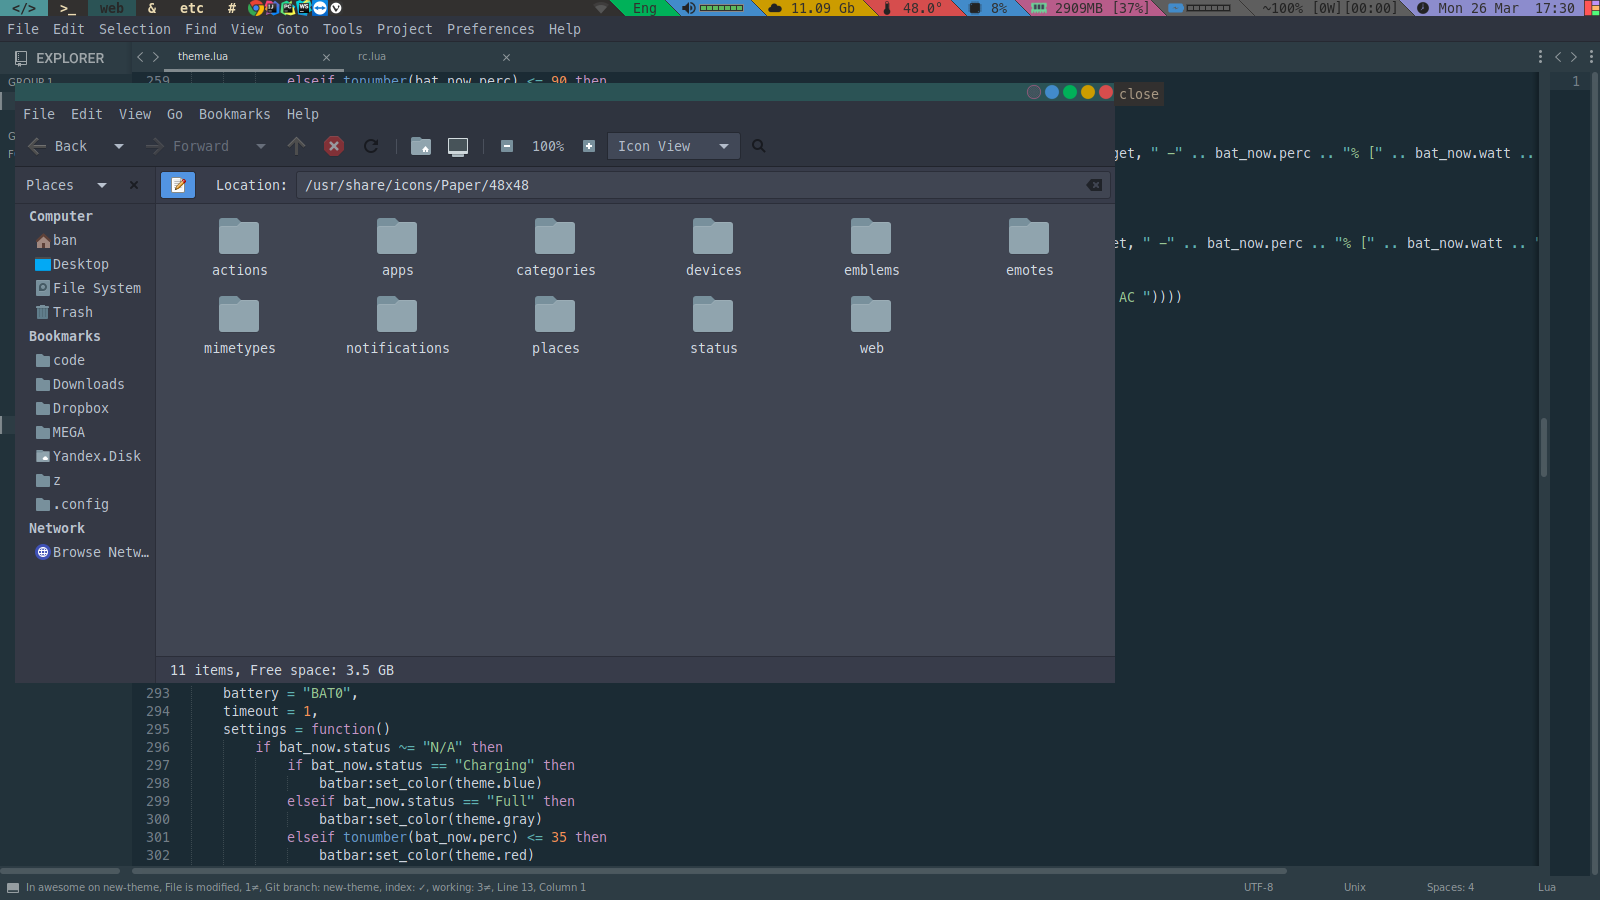Clear the location field with backspace icon
Screen dimensions: 1600x900
(1095, 185)
